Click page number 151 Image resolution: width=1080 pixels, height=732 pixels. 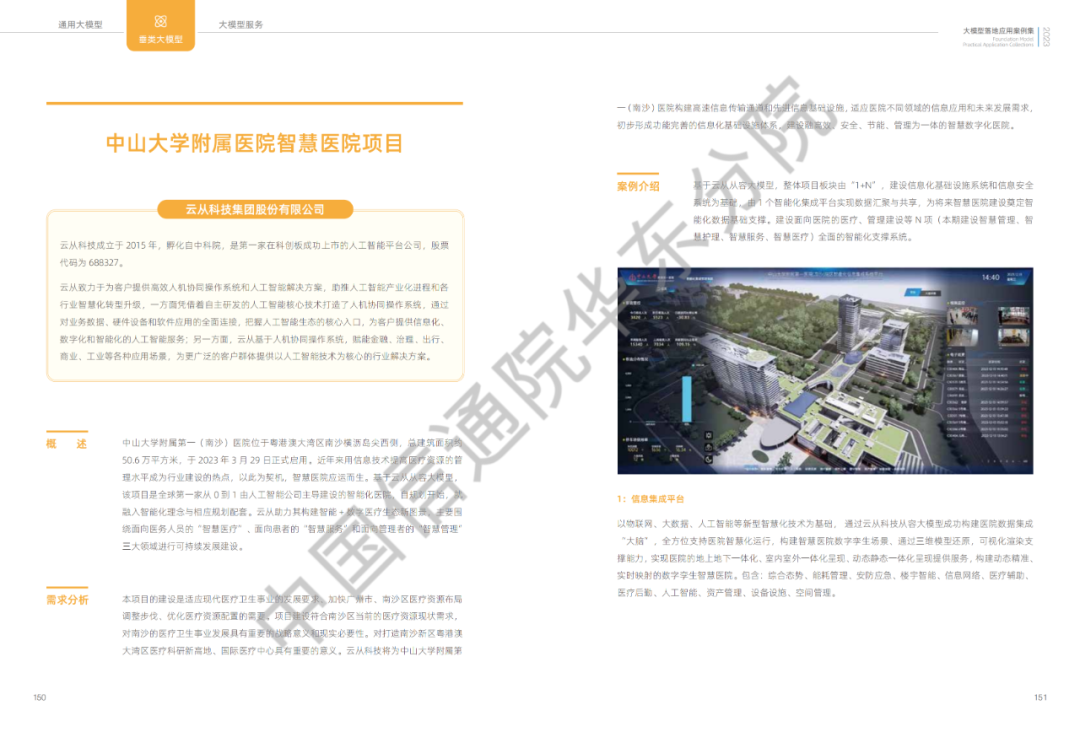click(x=1041, y=698)
